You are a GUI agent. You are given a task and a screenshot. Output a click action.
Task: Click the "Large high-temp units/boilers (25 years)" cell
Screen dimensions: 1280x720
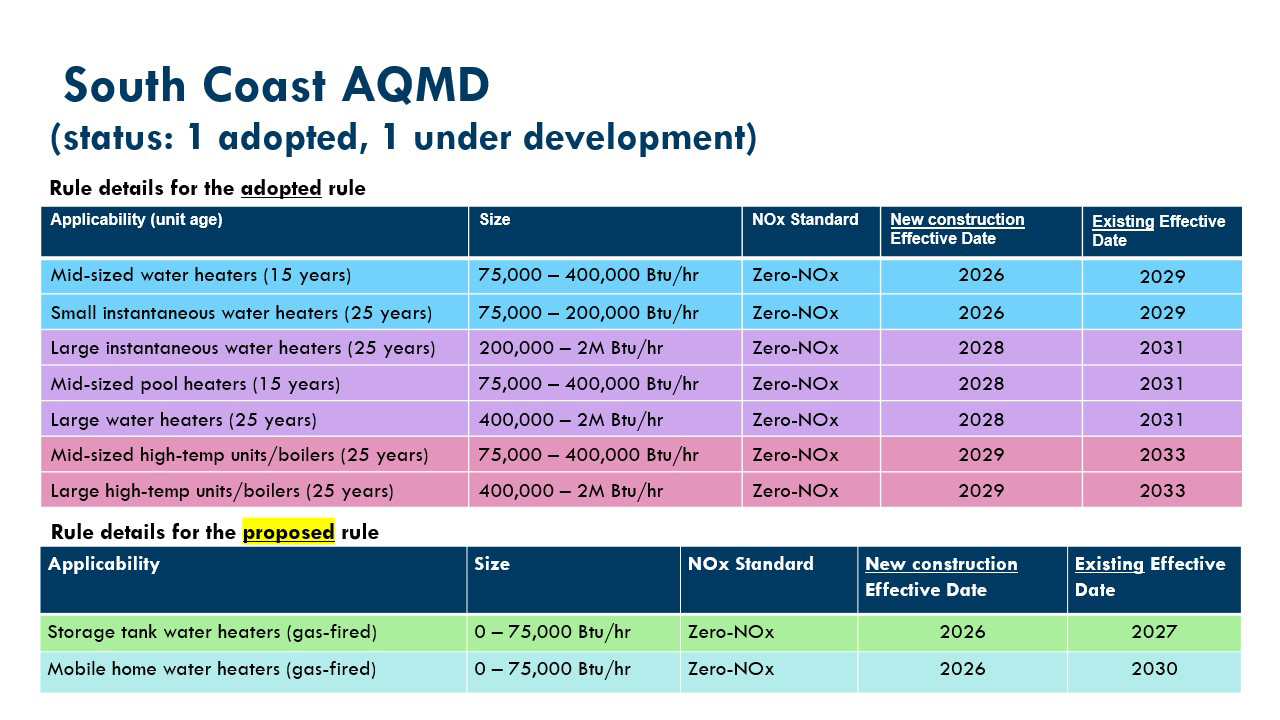[222, 491]
